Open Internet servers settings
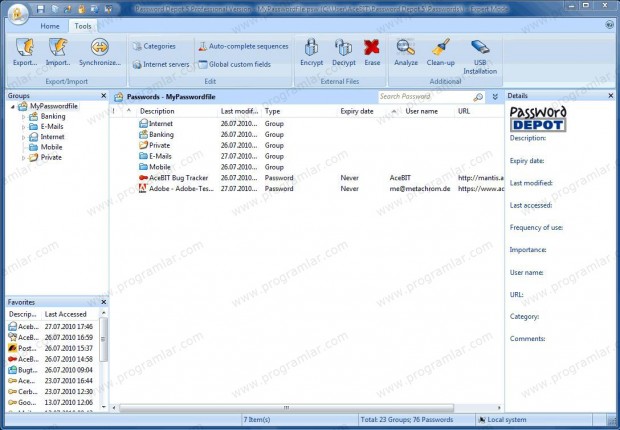620x430 pixels. [161, 64]
